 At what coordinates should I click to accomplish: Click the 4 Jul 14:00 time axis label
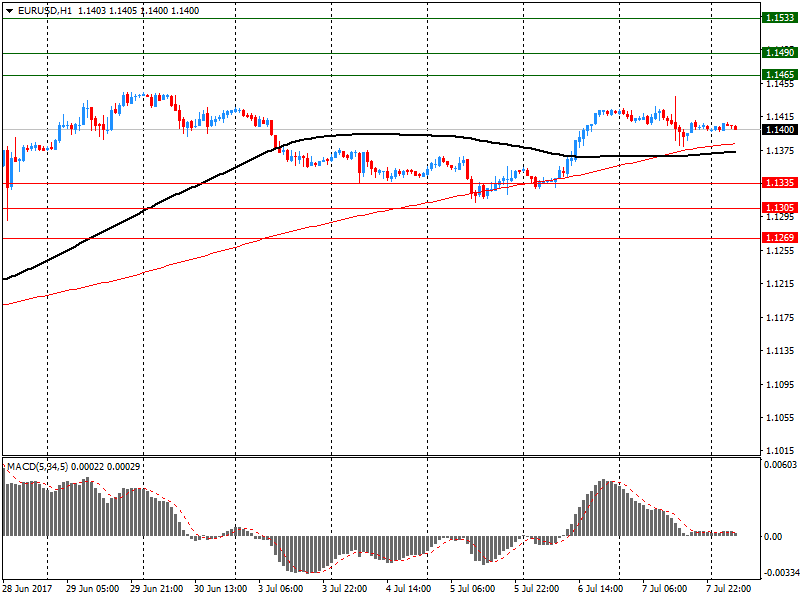409,589
